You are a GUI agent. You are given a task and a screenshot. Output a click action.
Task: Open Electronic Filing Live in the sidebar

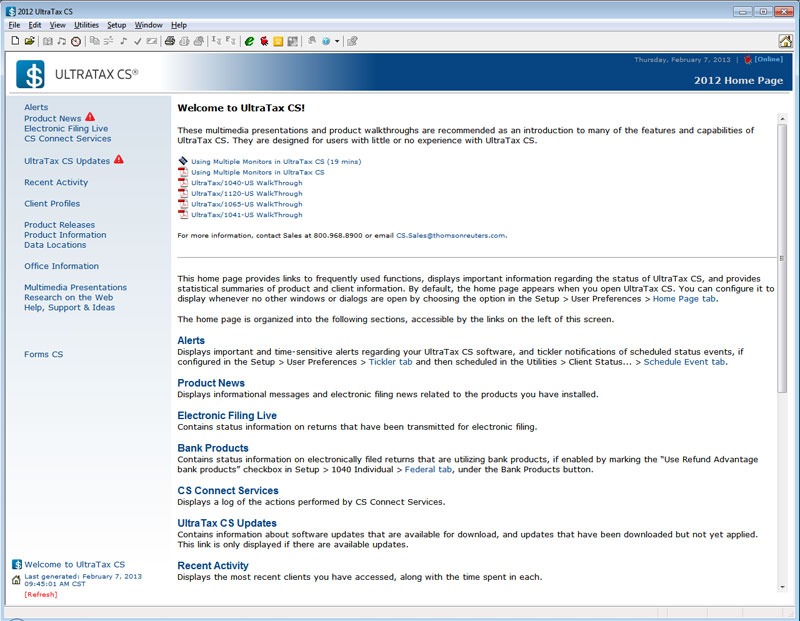(x=66, y=129)
